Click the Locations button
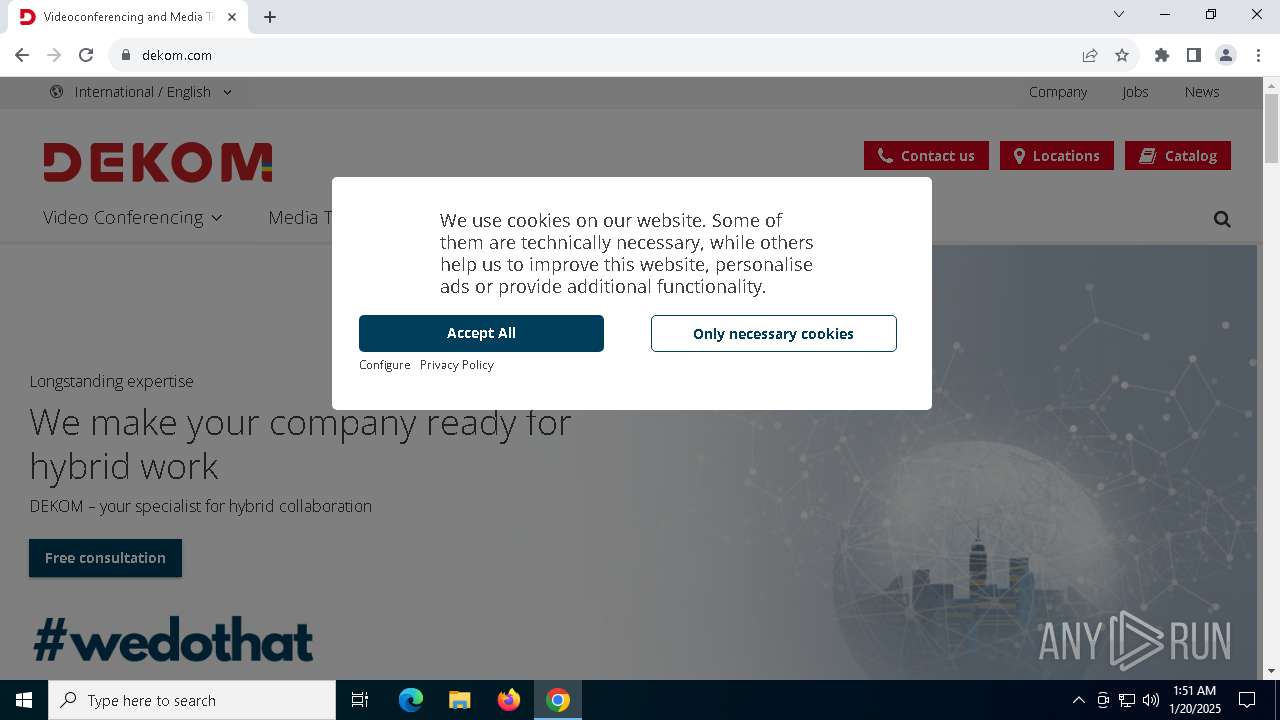 tap(1057, 156)
